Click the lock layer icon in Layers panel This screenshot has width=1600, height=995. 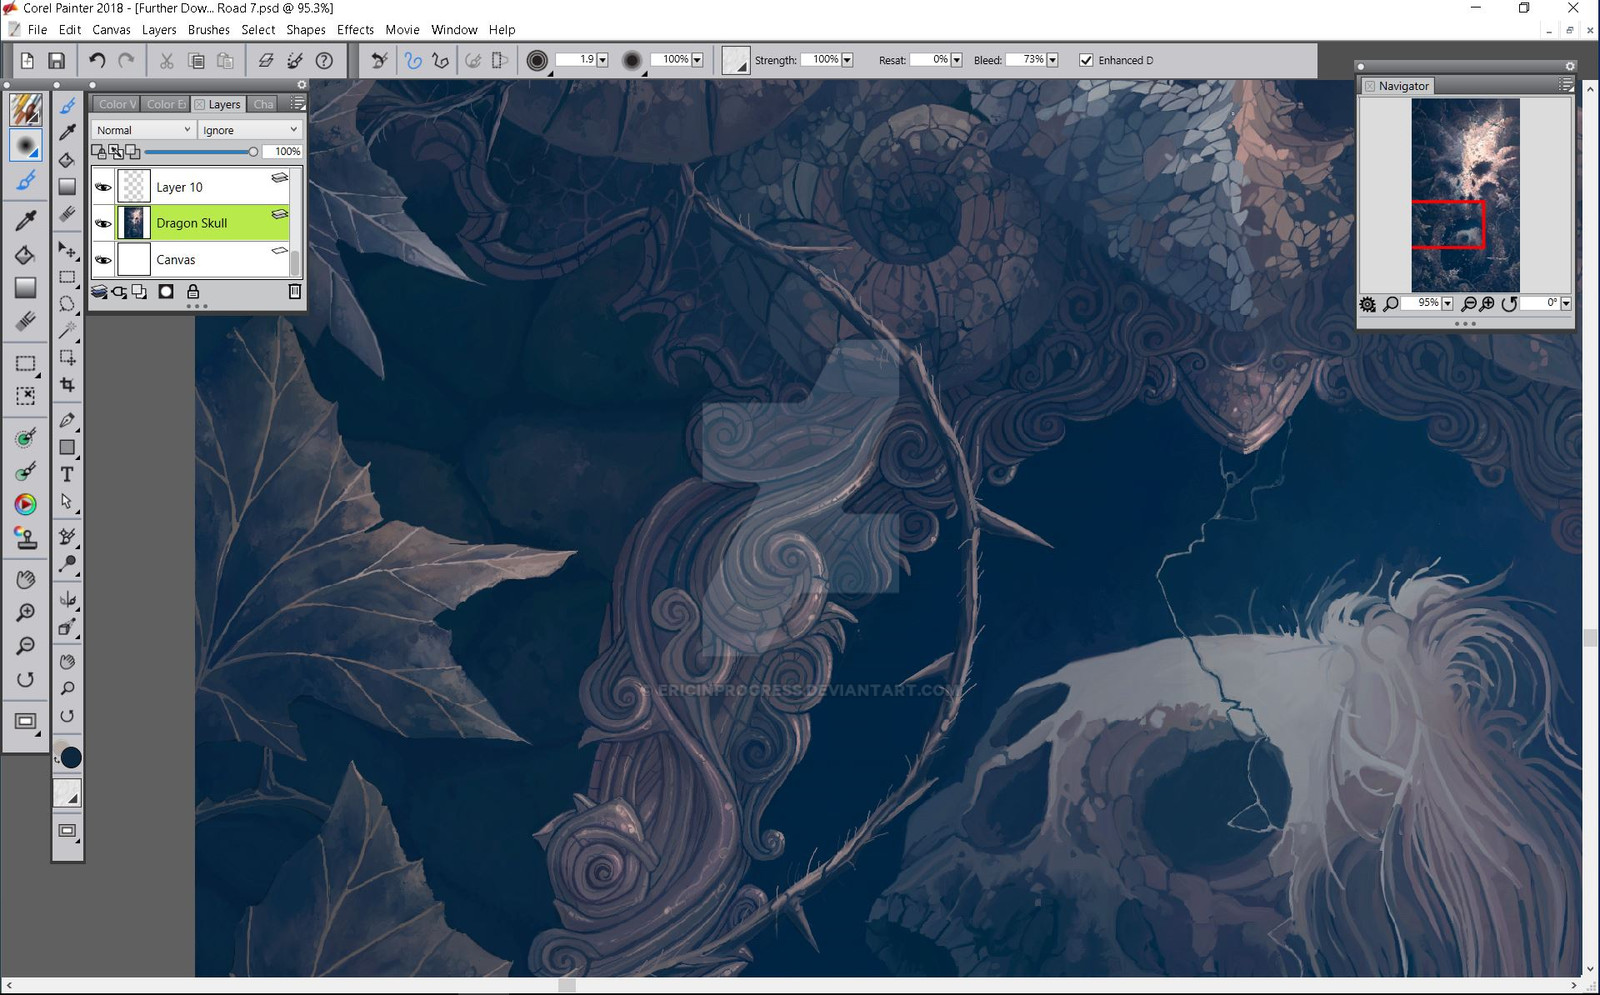(x=193, y=292)
